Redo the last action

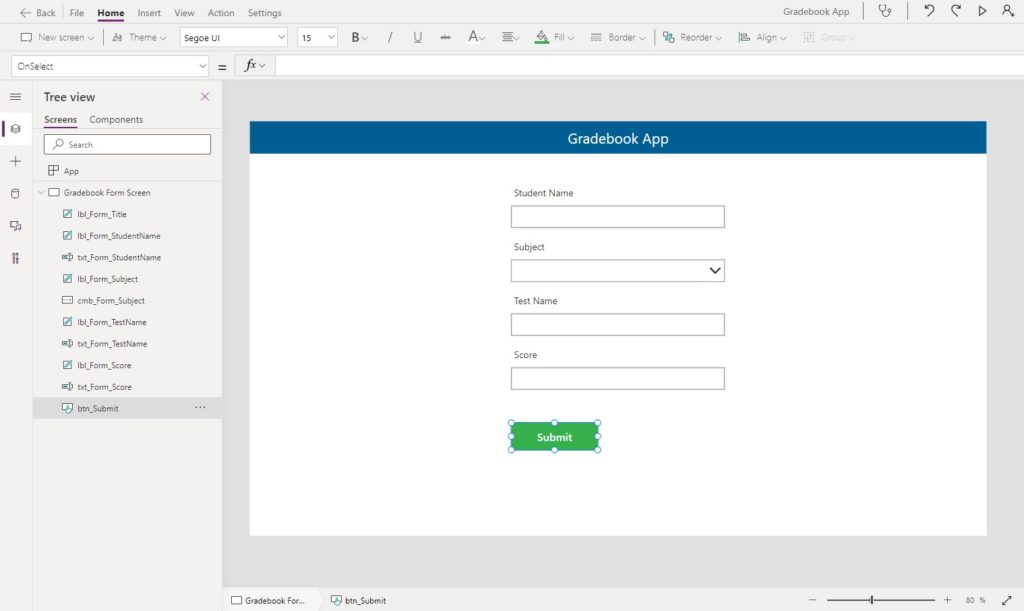[955, 11]
